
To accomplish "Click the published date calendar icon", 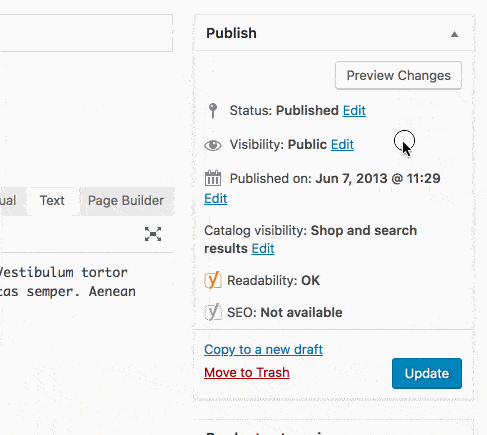I will coord(213,178).
